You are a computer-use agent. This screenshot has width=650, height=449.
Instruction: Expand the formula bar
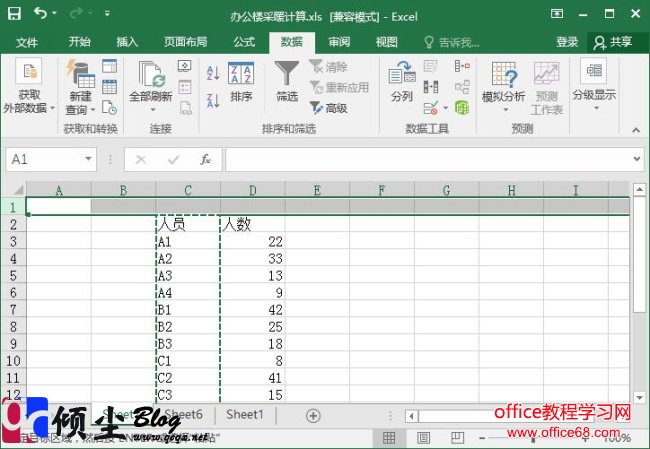[637, 159]
